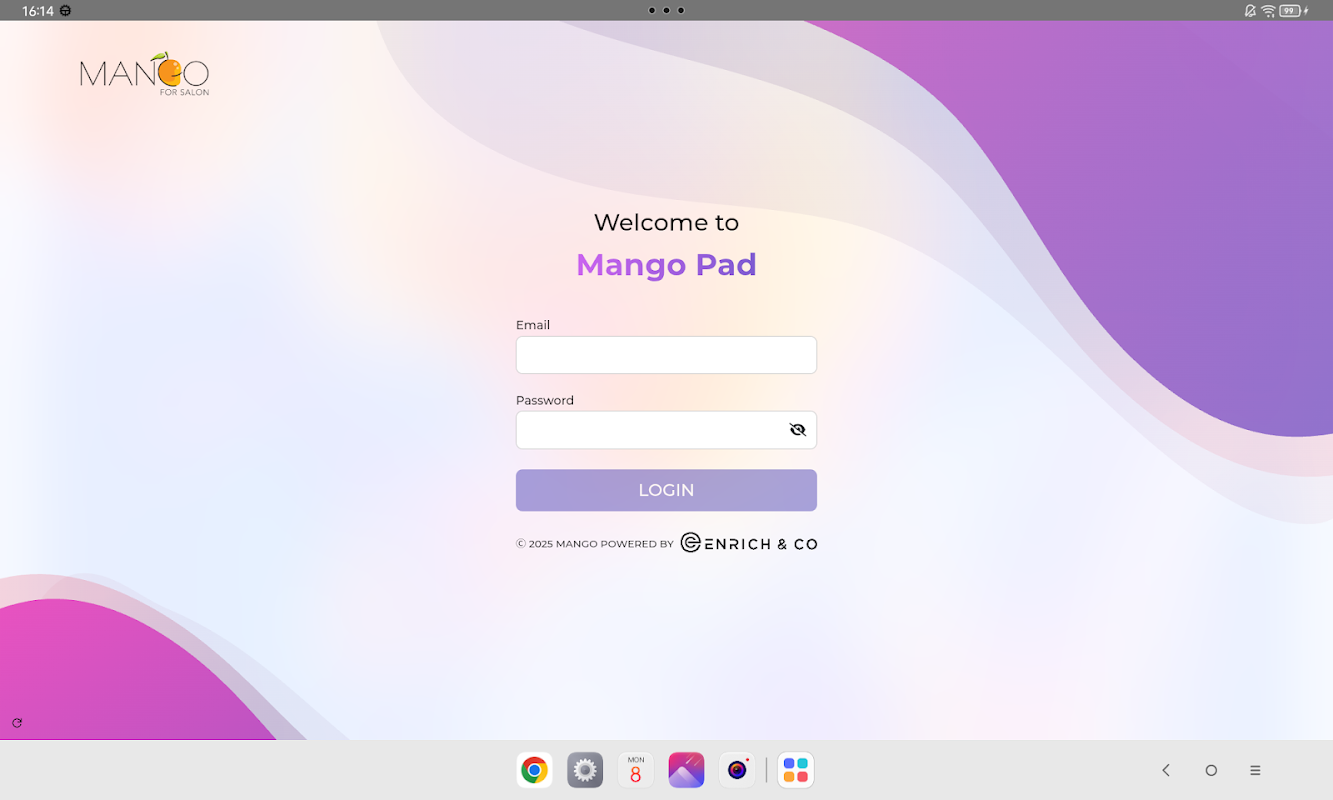Screen dimensions: 1333x800
Task: Open the Gallery app in the dock
Action: (x=686, y=770)
